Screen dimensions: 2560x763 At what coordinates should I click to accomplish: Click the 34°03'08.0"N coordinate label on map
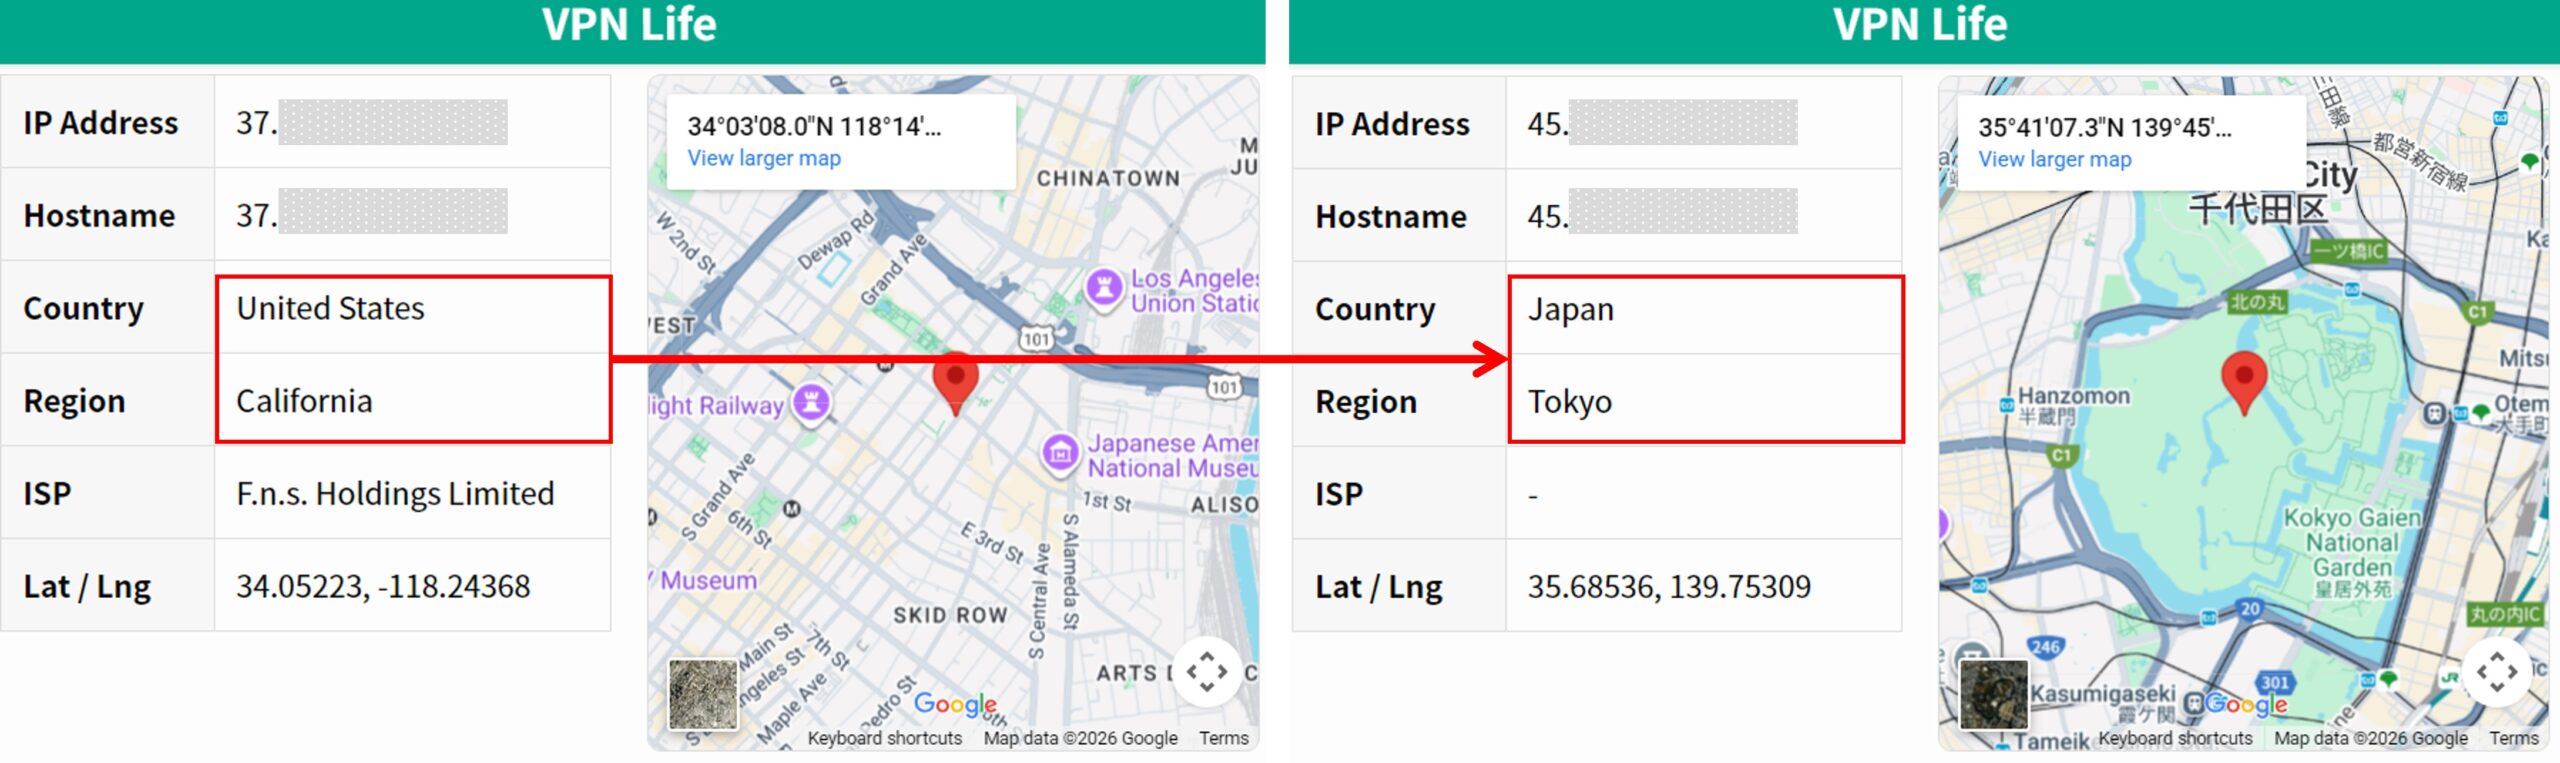coord(814,127)
